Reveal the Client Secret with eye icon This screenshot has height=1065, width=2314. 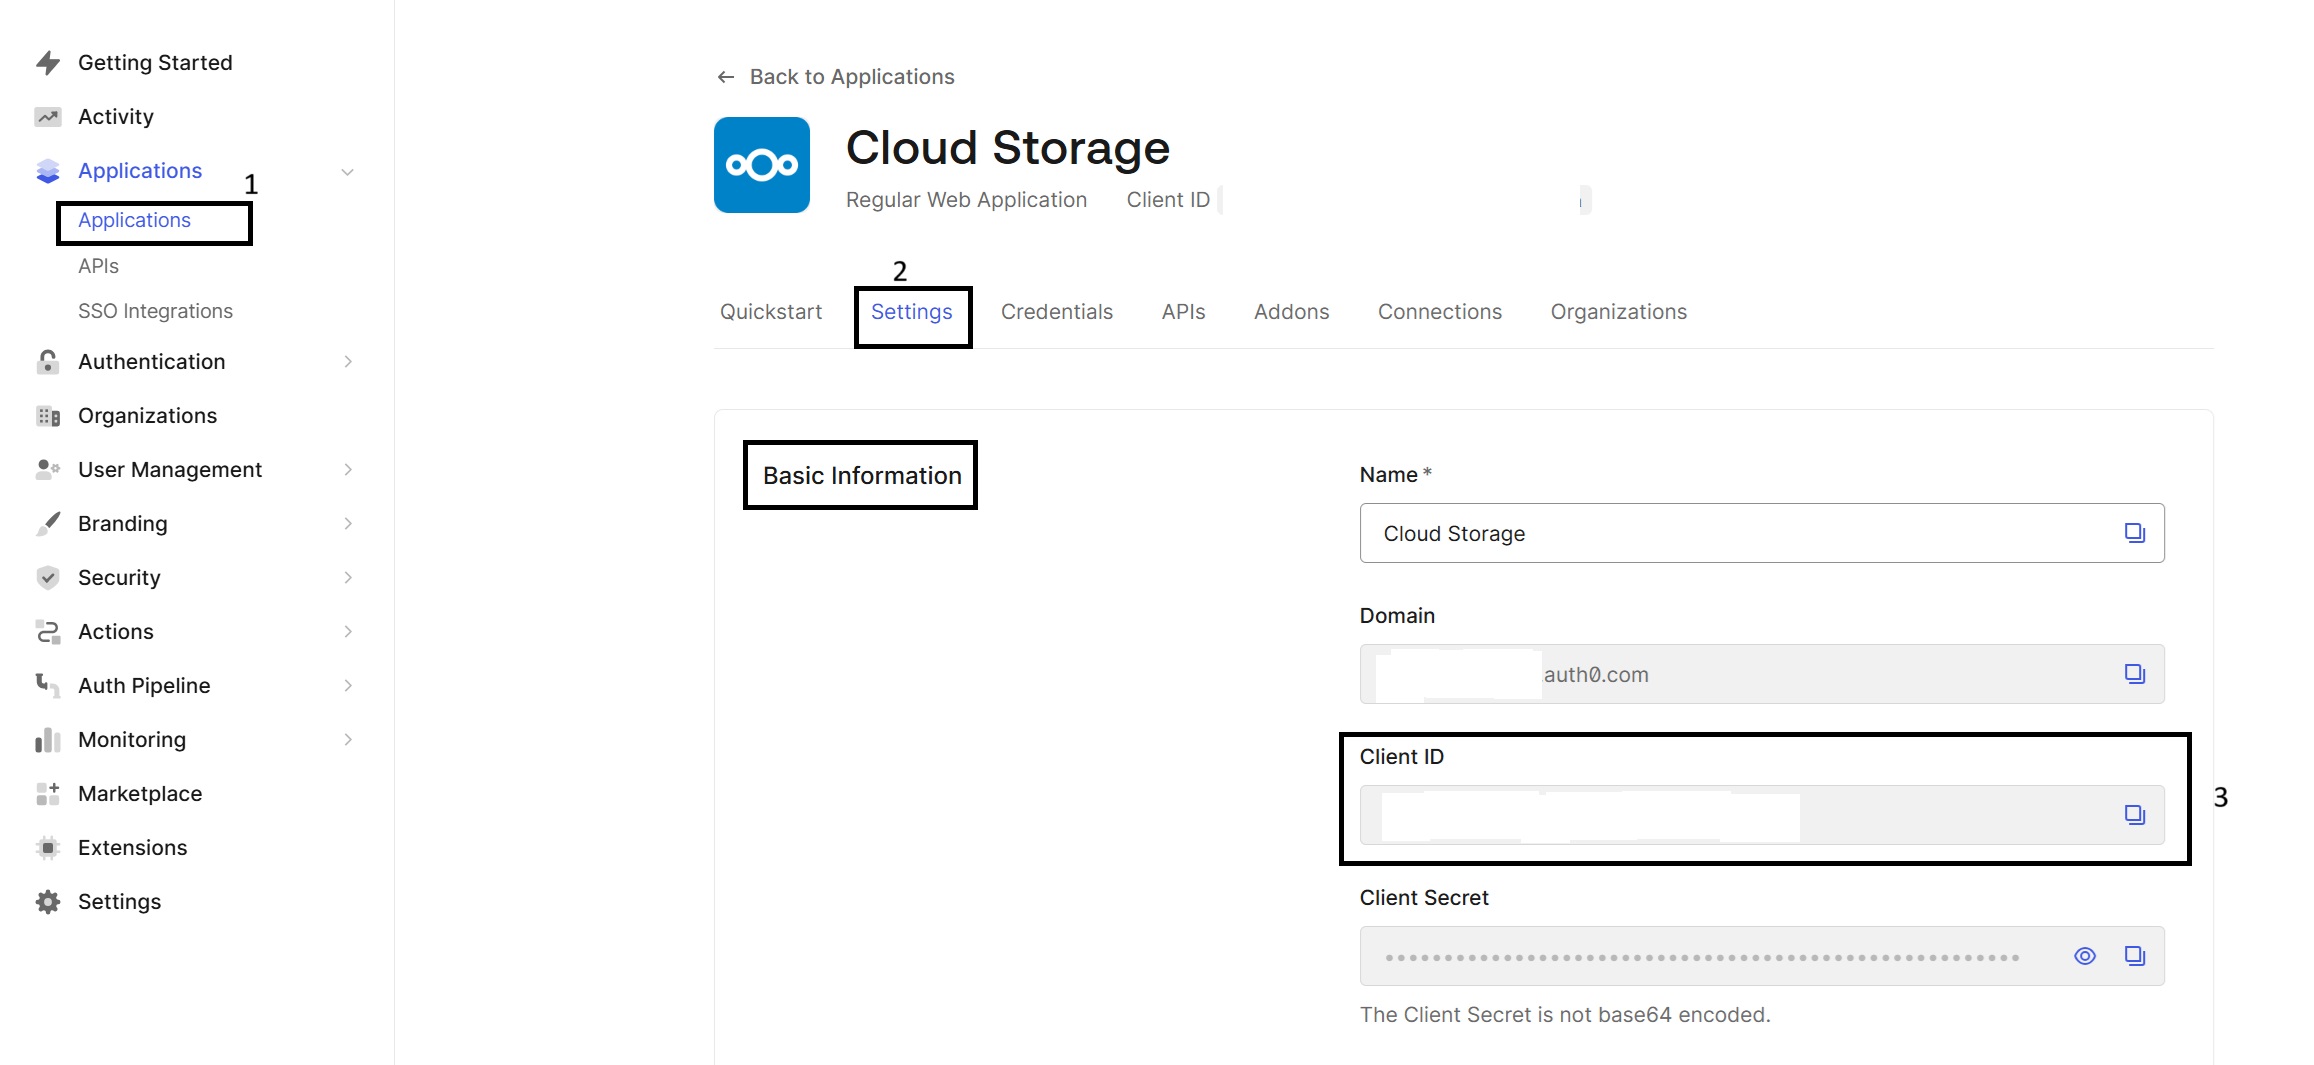[2084, 956]
